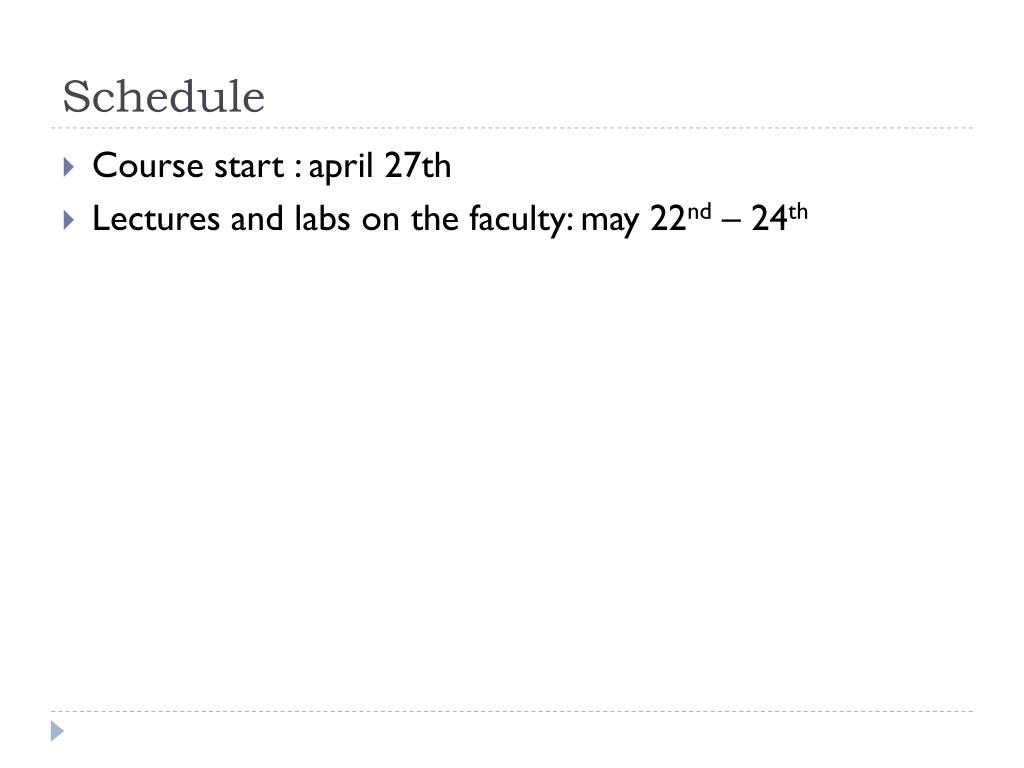The height and width of the screenshot is (768, 1024).
Task: Click the dotted line under the title
Action: click(x=512, y=128)
